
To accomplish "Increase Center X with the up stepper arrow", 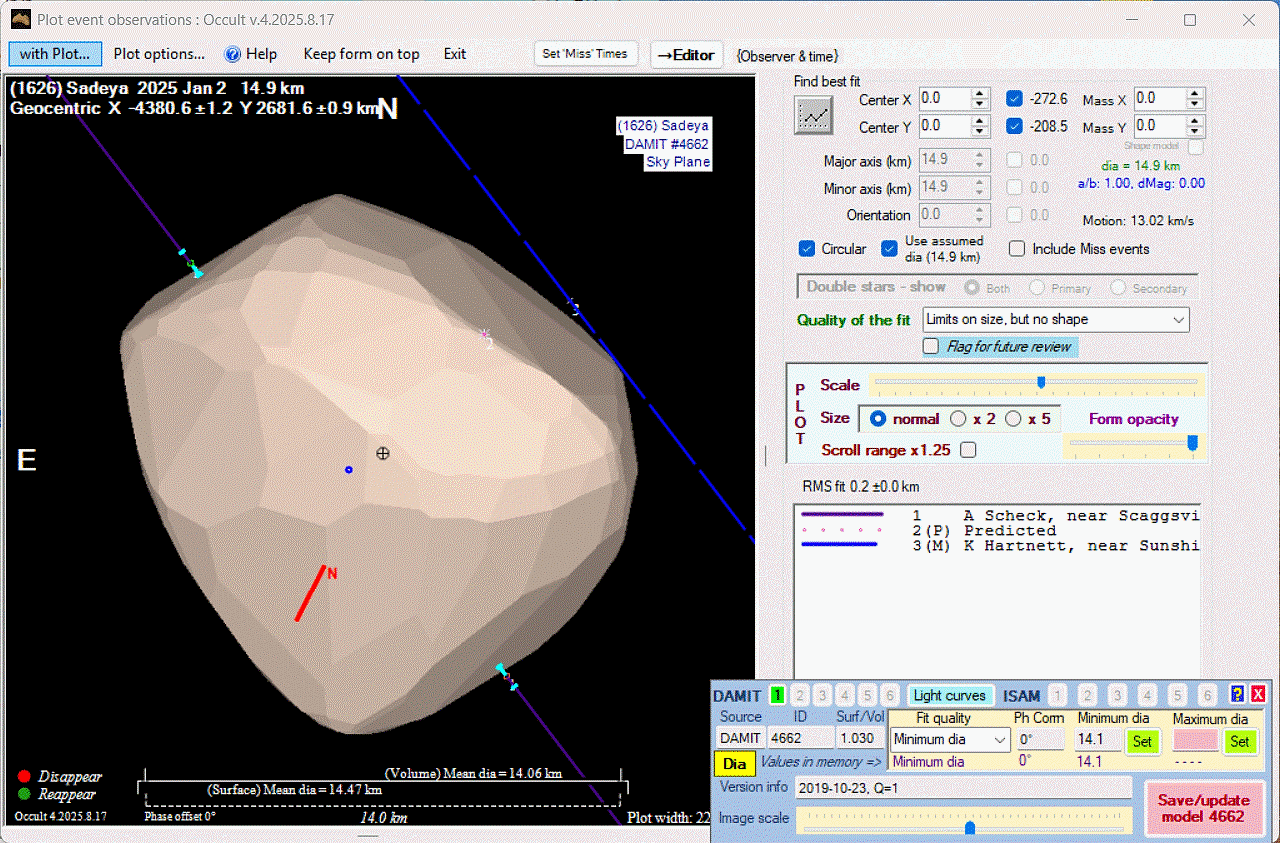I will (981, 94).
